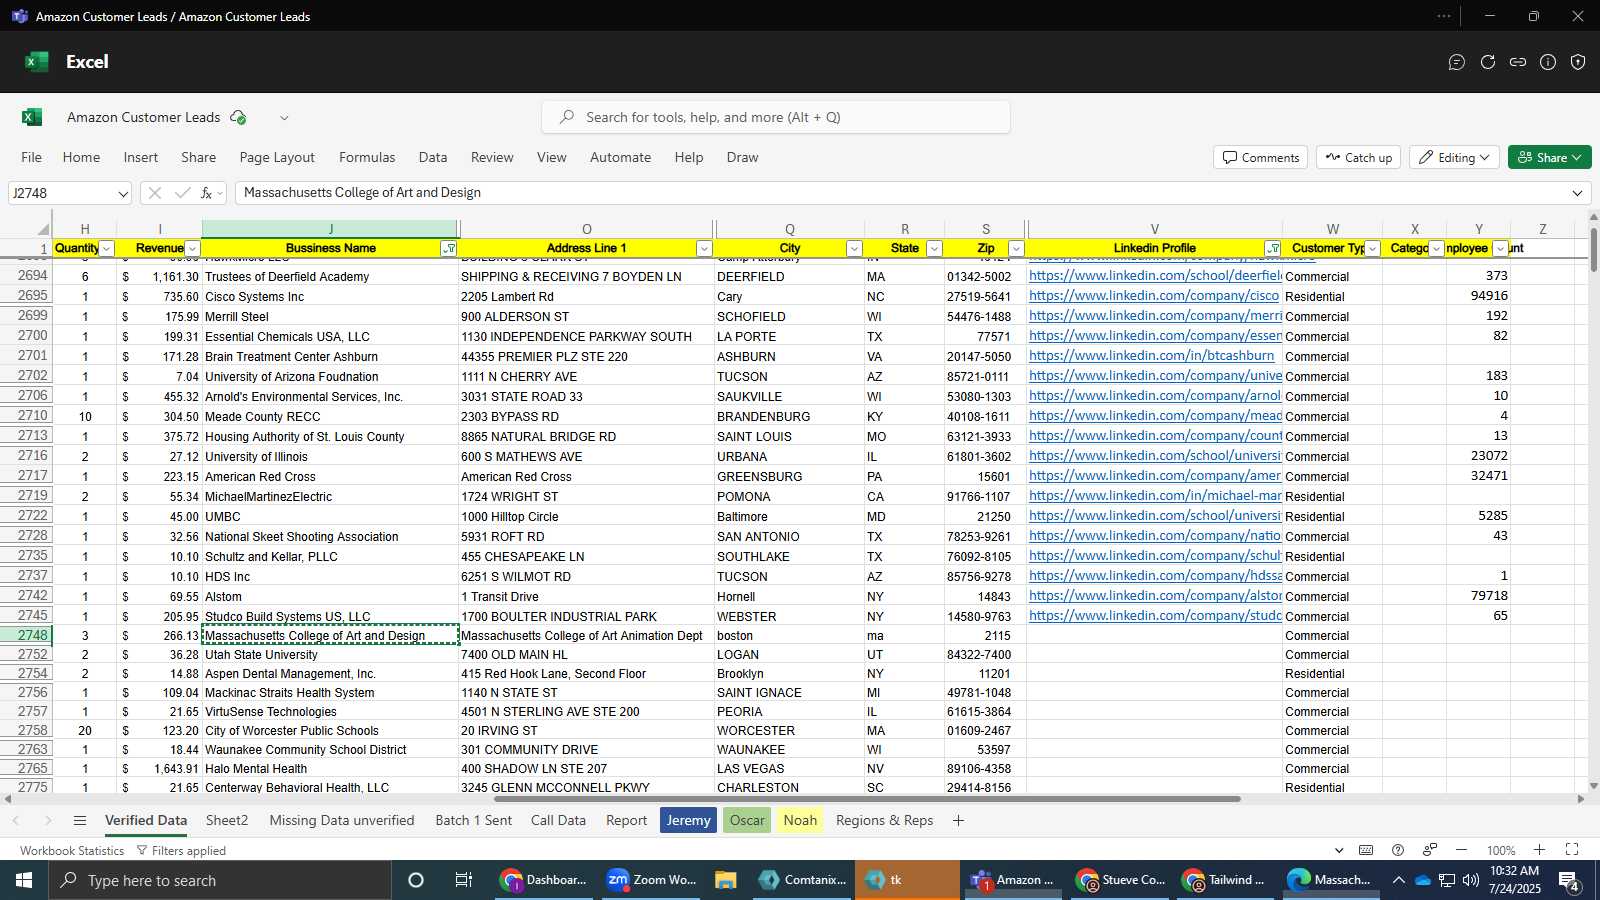Screen dimensions: 1600x900
Task: Open Business Name applied filter dropdown
Action: [x=449, y=248]
